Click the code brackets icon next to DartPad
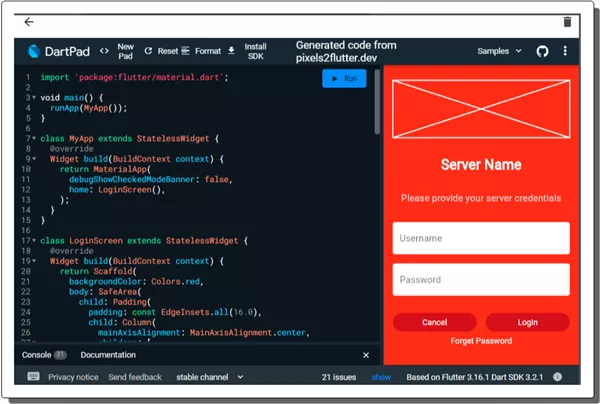This screenshot has width=600, height=404. (104, 51)
